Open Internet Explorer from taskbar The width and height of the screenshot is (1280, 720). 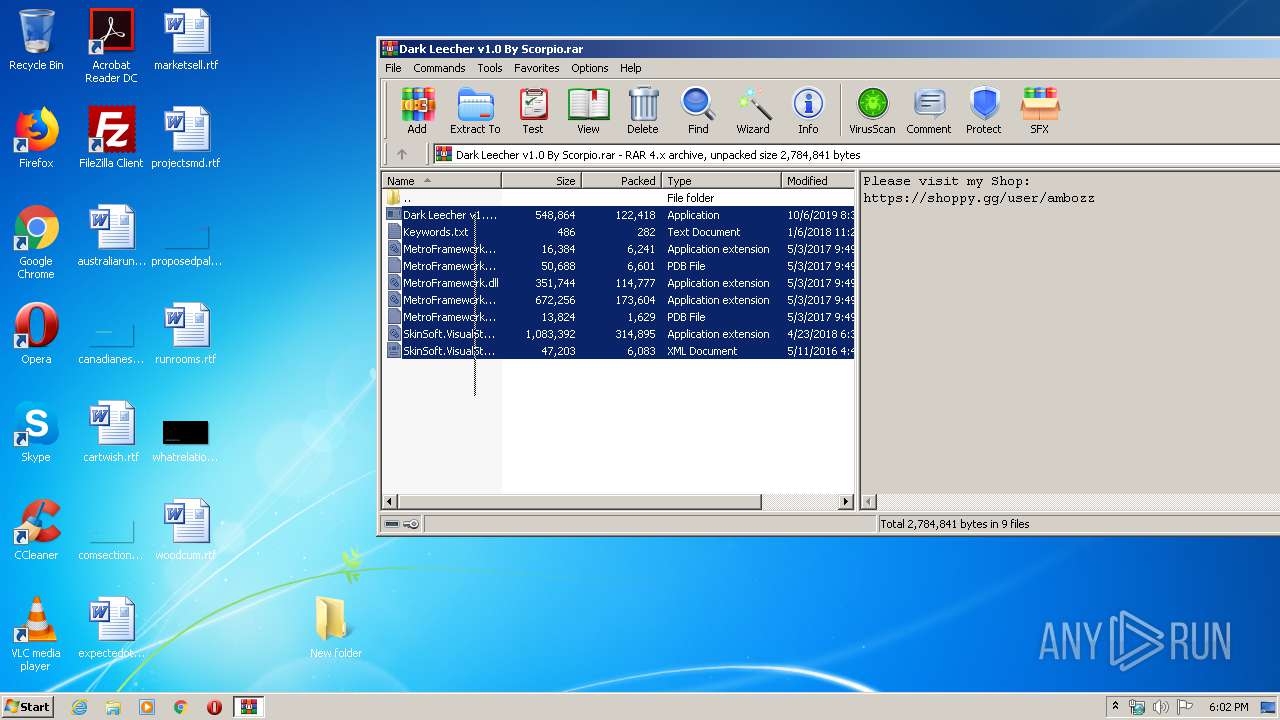pos(79,707)
